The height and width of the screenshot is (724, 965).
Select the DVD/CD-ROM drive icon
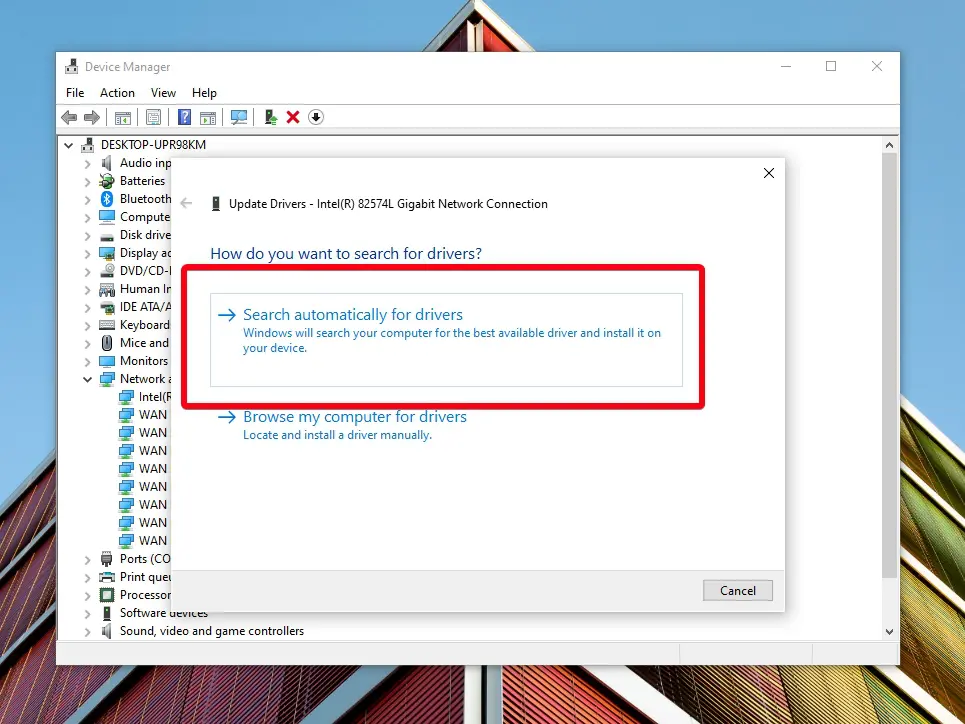[x=107, y=271]
